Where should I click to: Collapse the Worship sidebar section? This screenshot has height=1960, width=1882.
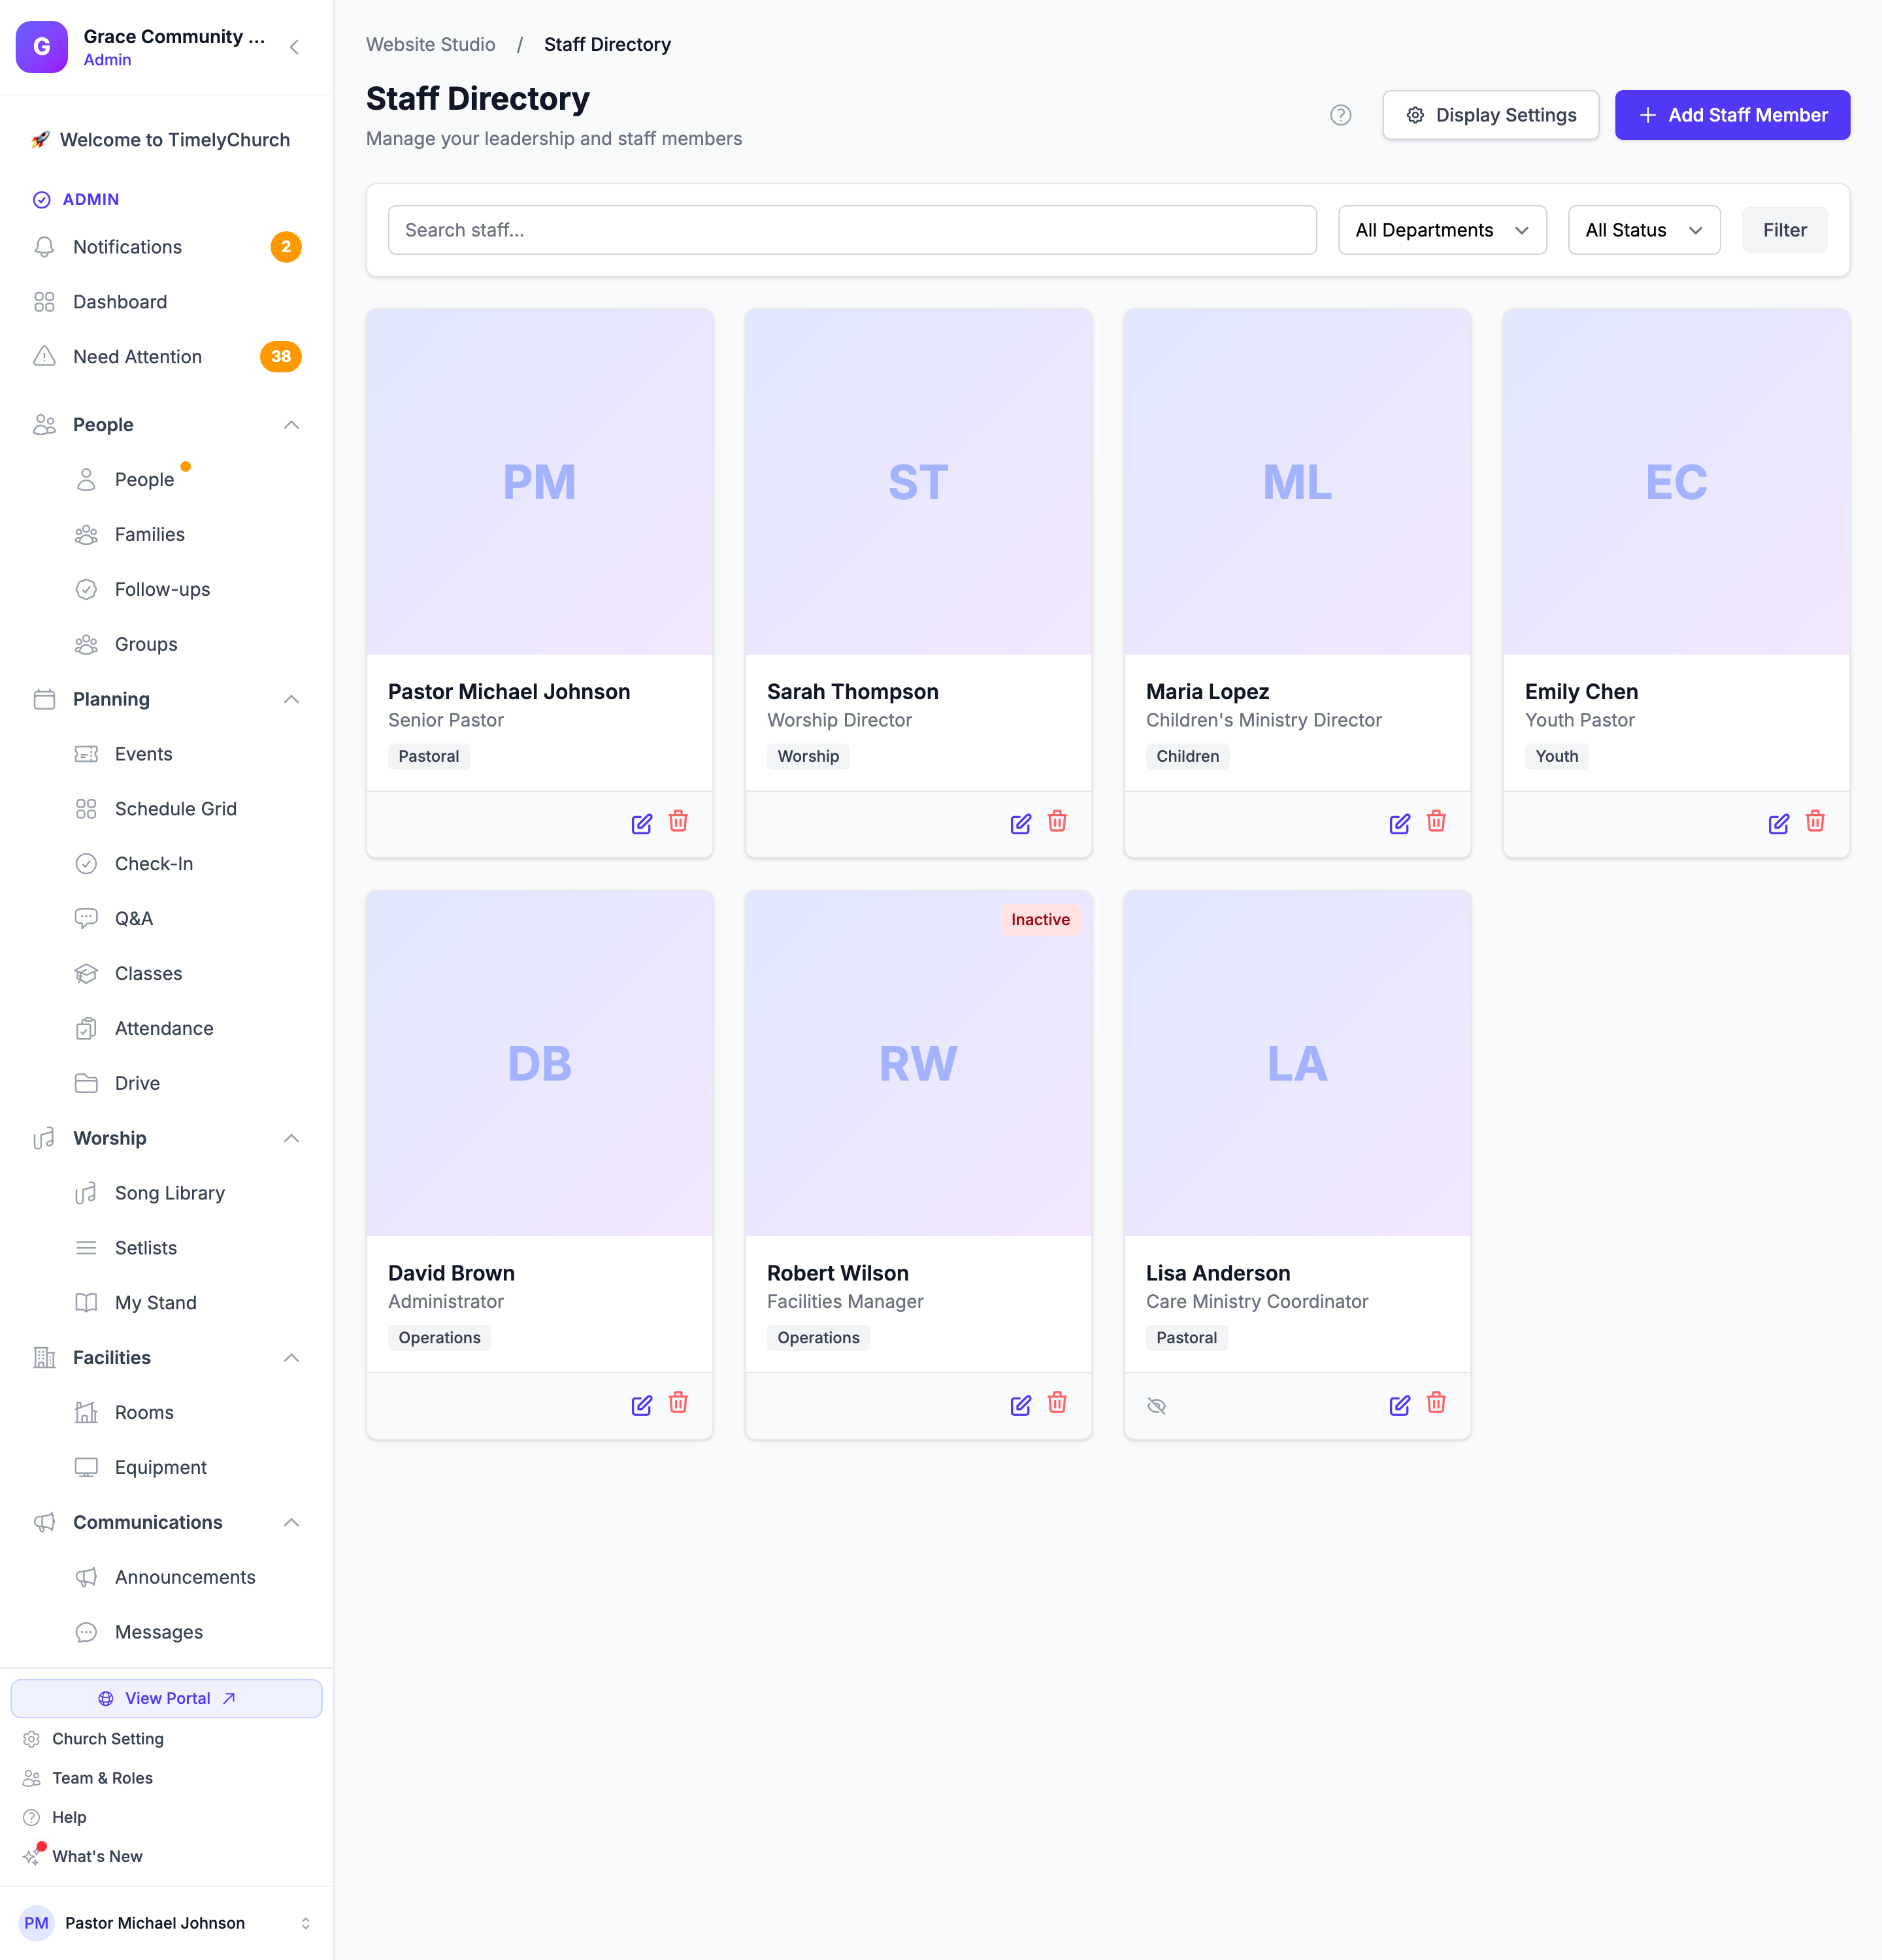tap(291, 1138)
